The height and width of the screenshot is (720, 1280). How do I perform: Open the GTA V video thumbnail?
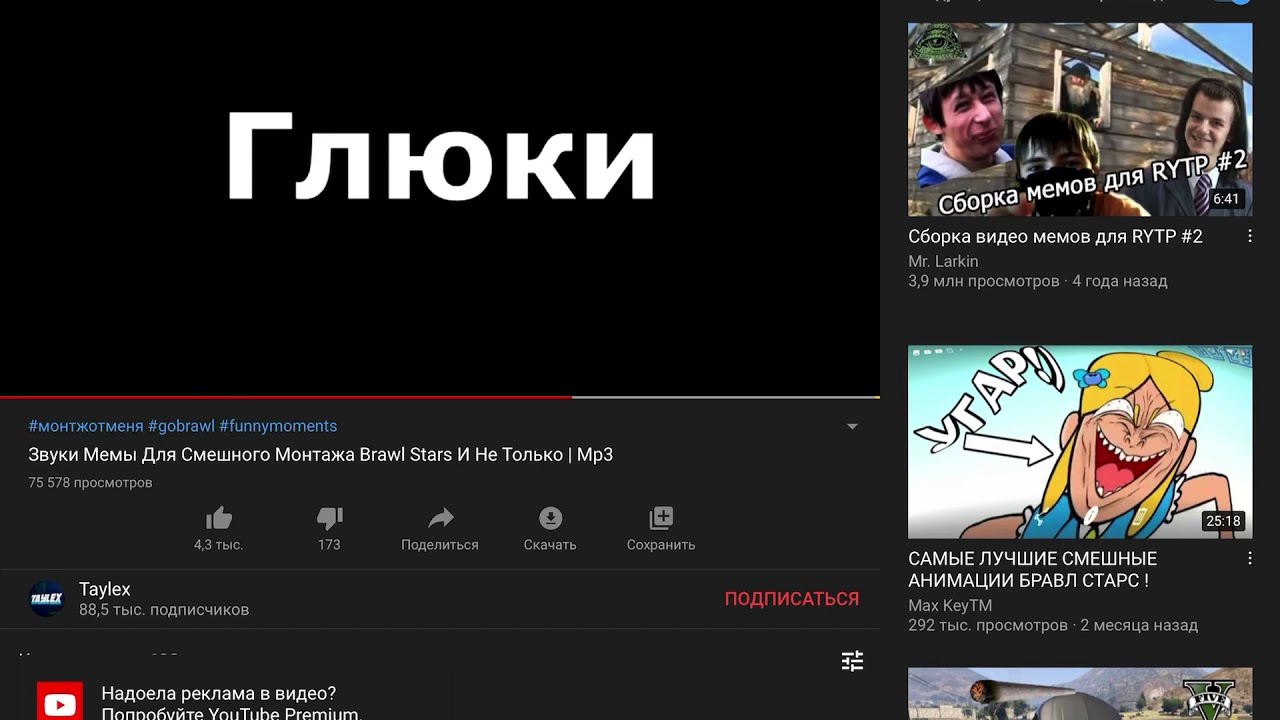pos(1080,694)
